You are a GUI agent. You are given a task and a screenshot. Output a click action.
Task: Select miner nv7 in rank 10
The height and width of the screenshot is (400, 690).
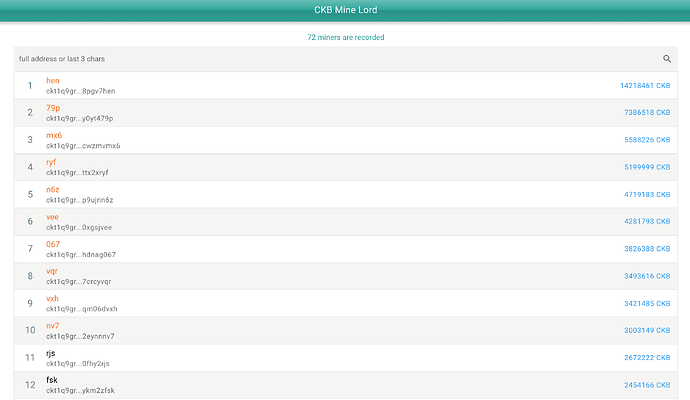click(53, 325)
